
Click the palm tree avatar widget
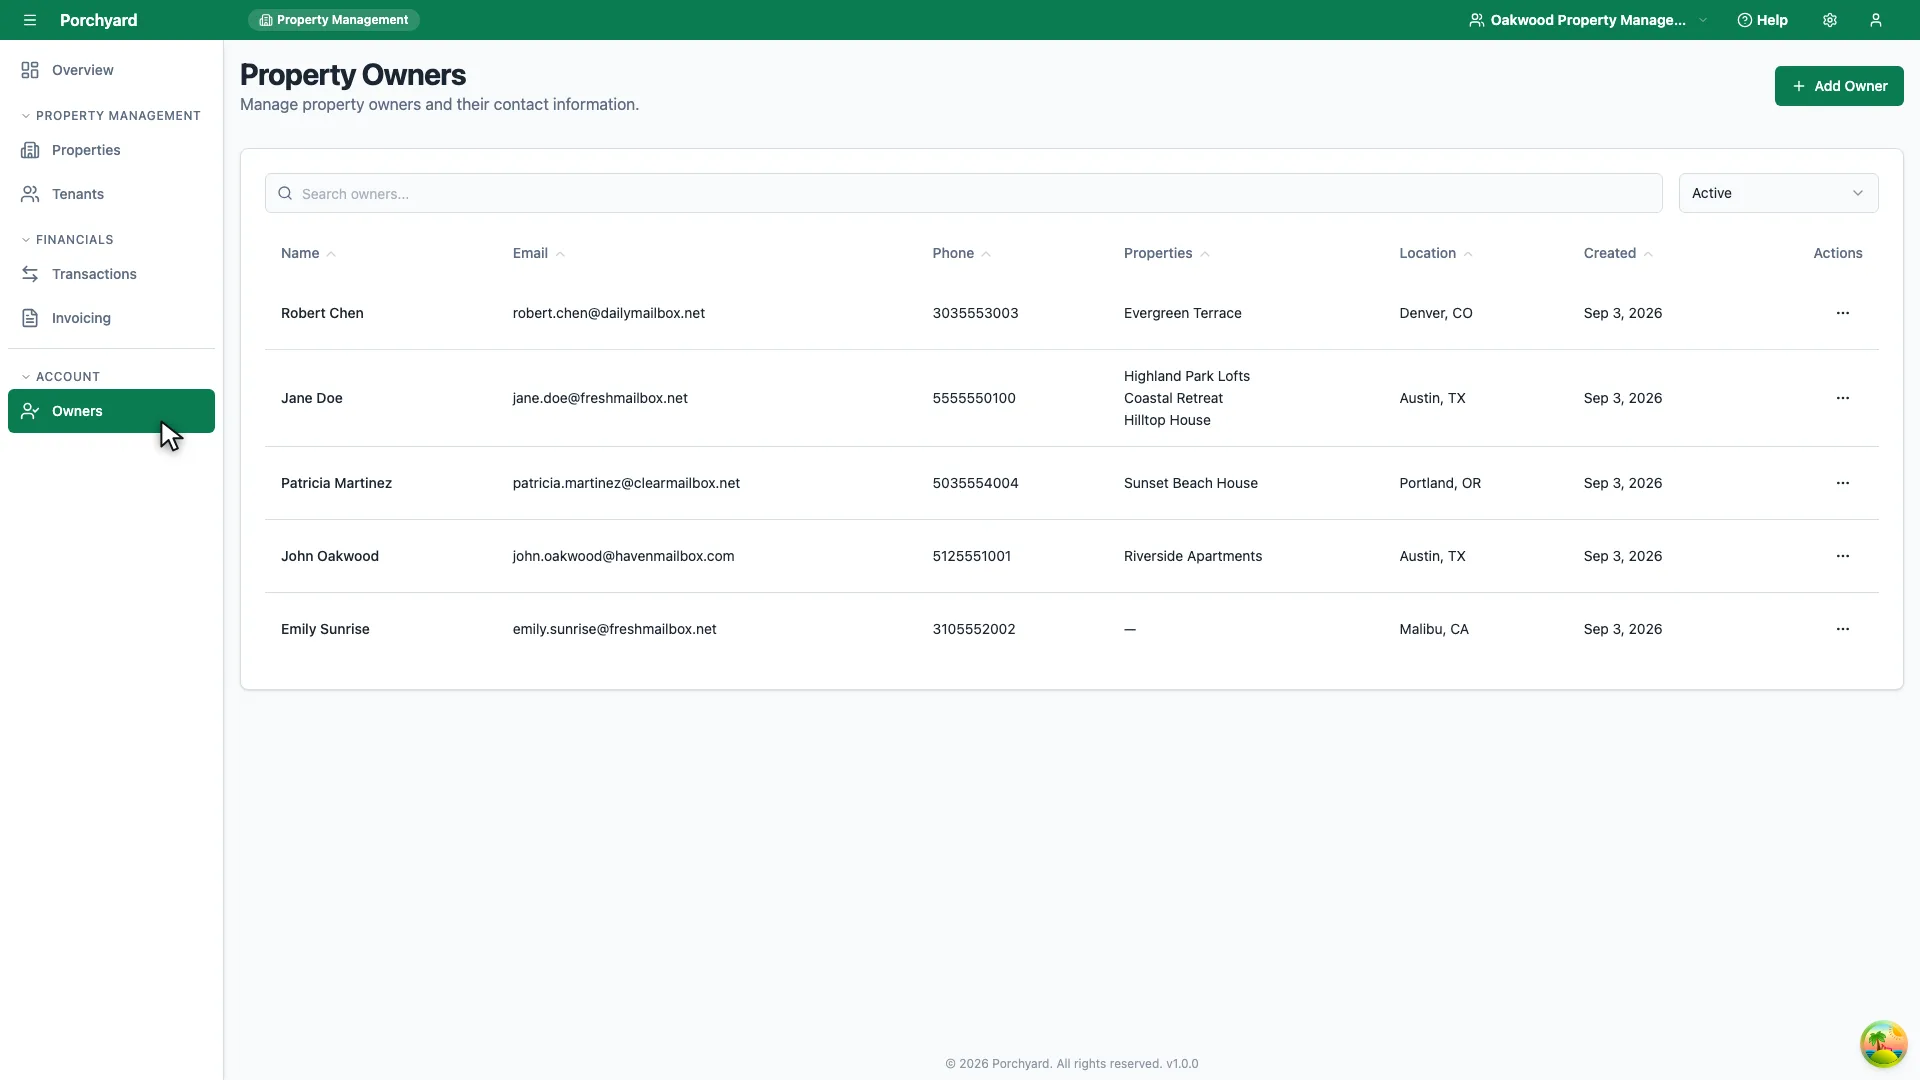pos(1883,1044)
